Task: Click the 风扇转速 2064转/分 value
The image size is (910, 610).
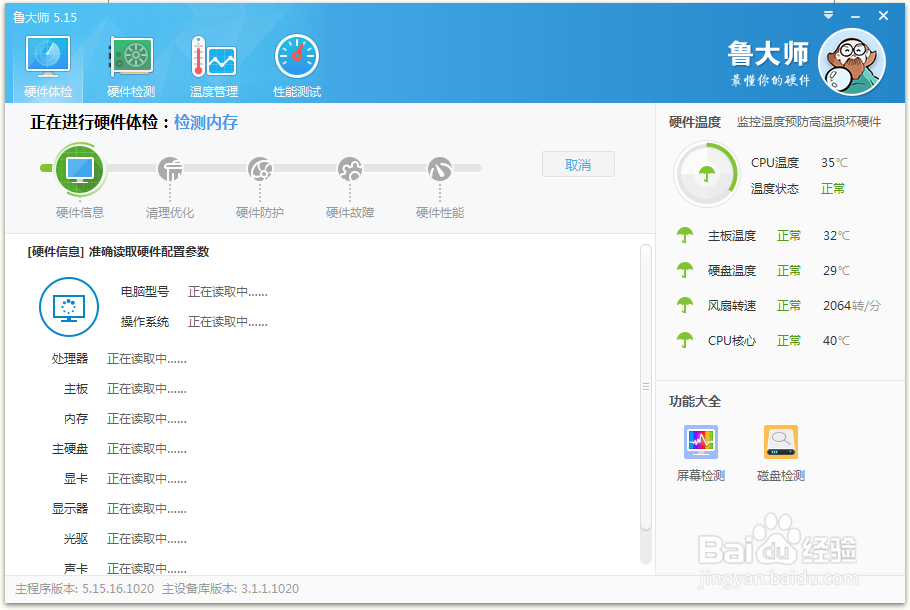Action: pos(851,305)
